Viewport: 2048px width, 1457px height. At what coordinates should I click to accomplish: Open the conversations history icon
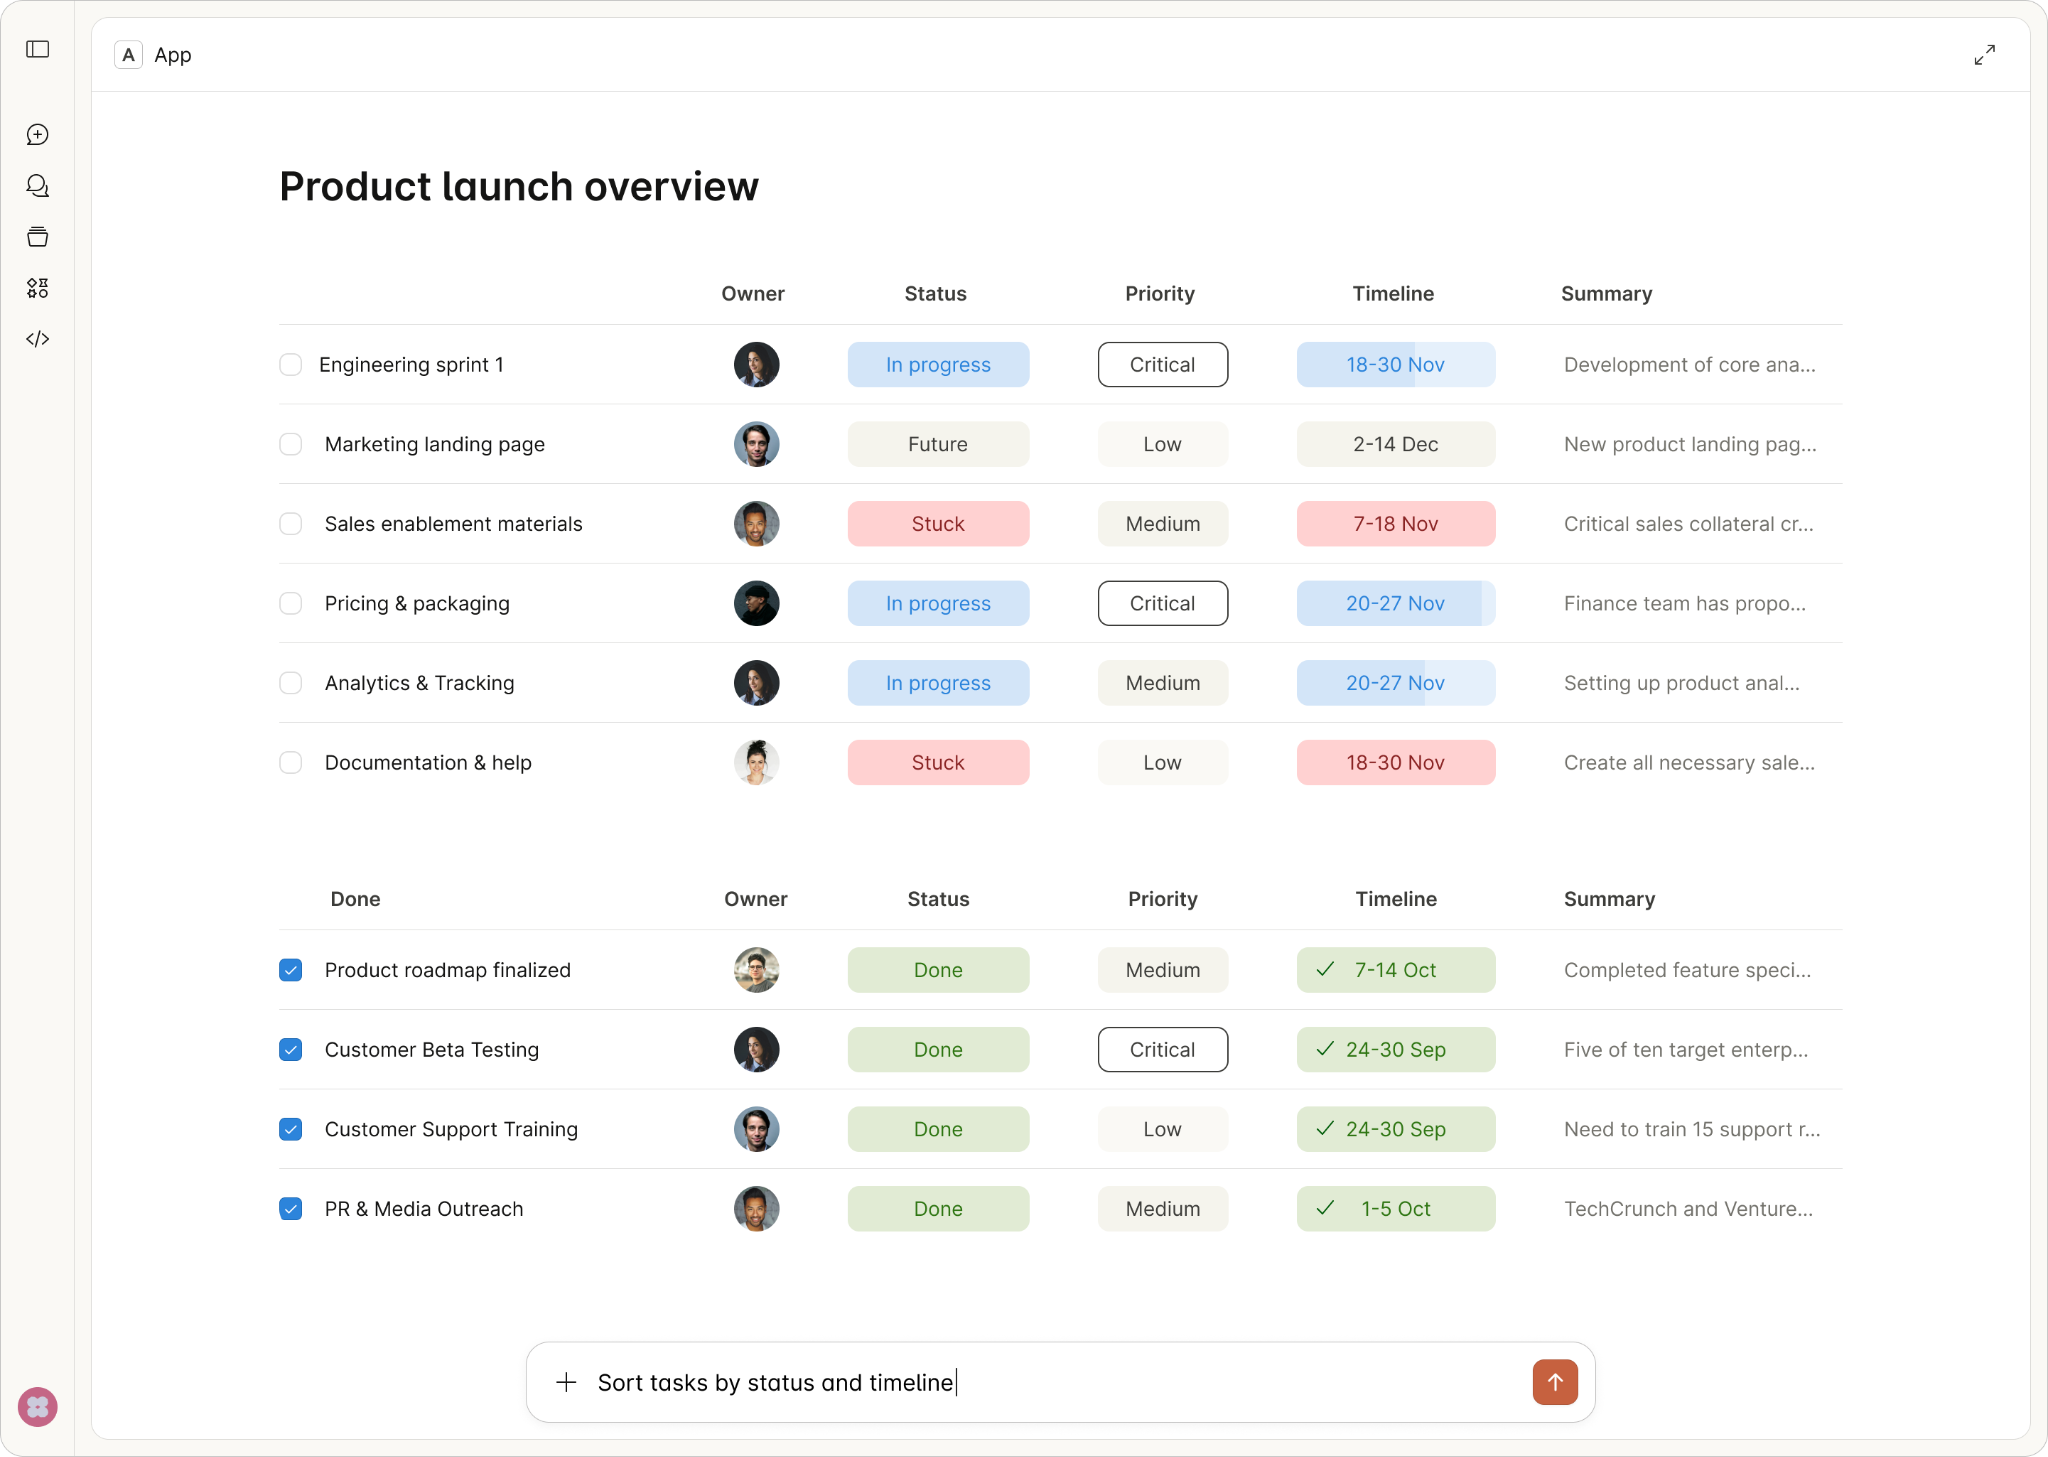click(38, 186)
